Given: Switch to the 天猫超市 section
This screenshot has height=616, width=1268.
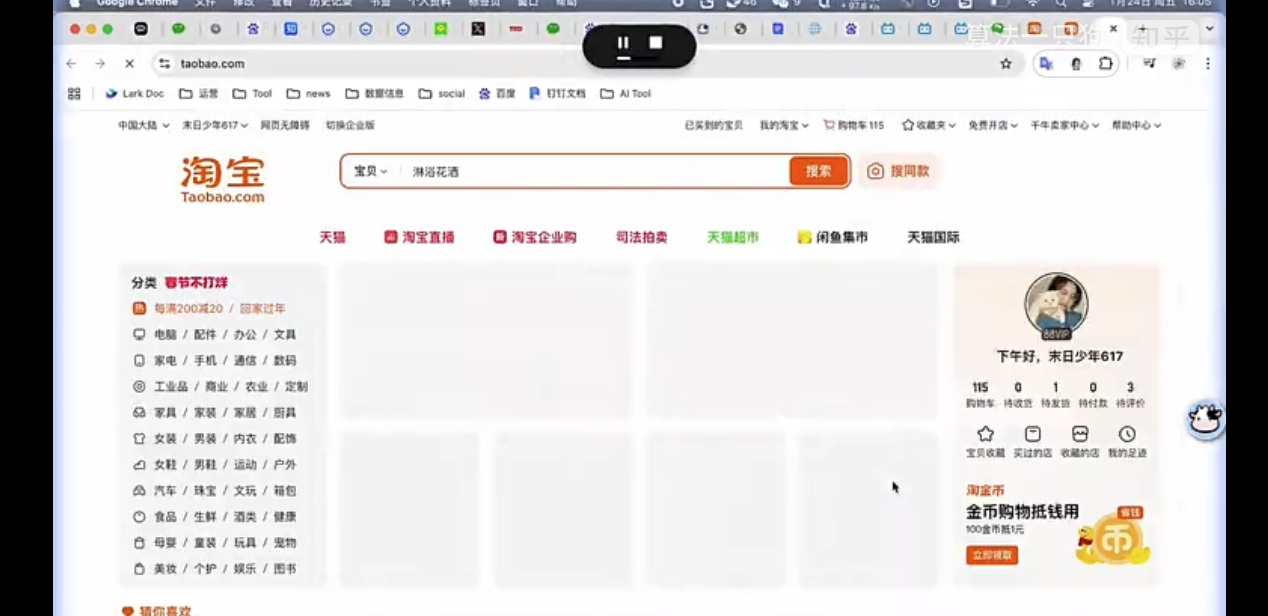Looking at the screenshot, I should 734,237.
